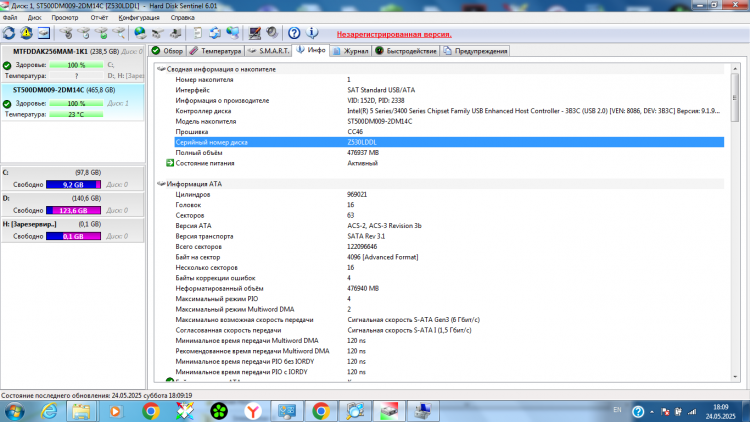Open the Отчёт menu

[99, 18]
